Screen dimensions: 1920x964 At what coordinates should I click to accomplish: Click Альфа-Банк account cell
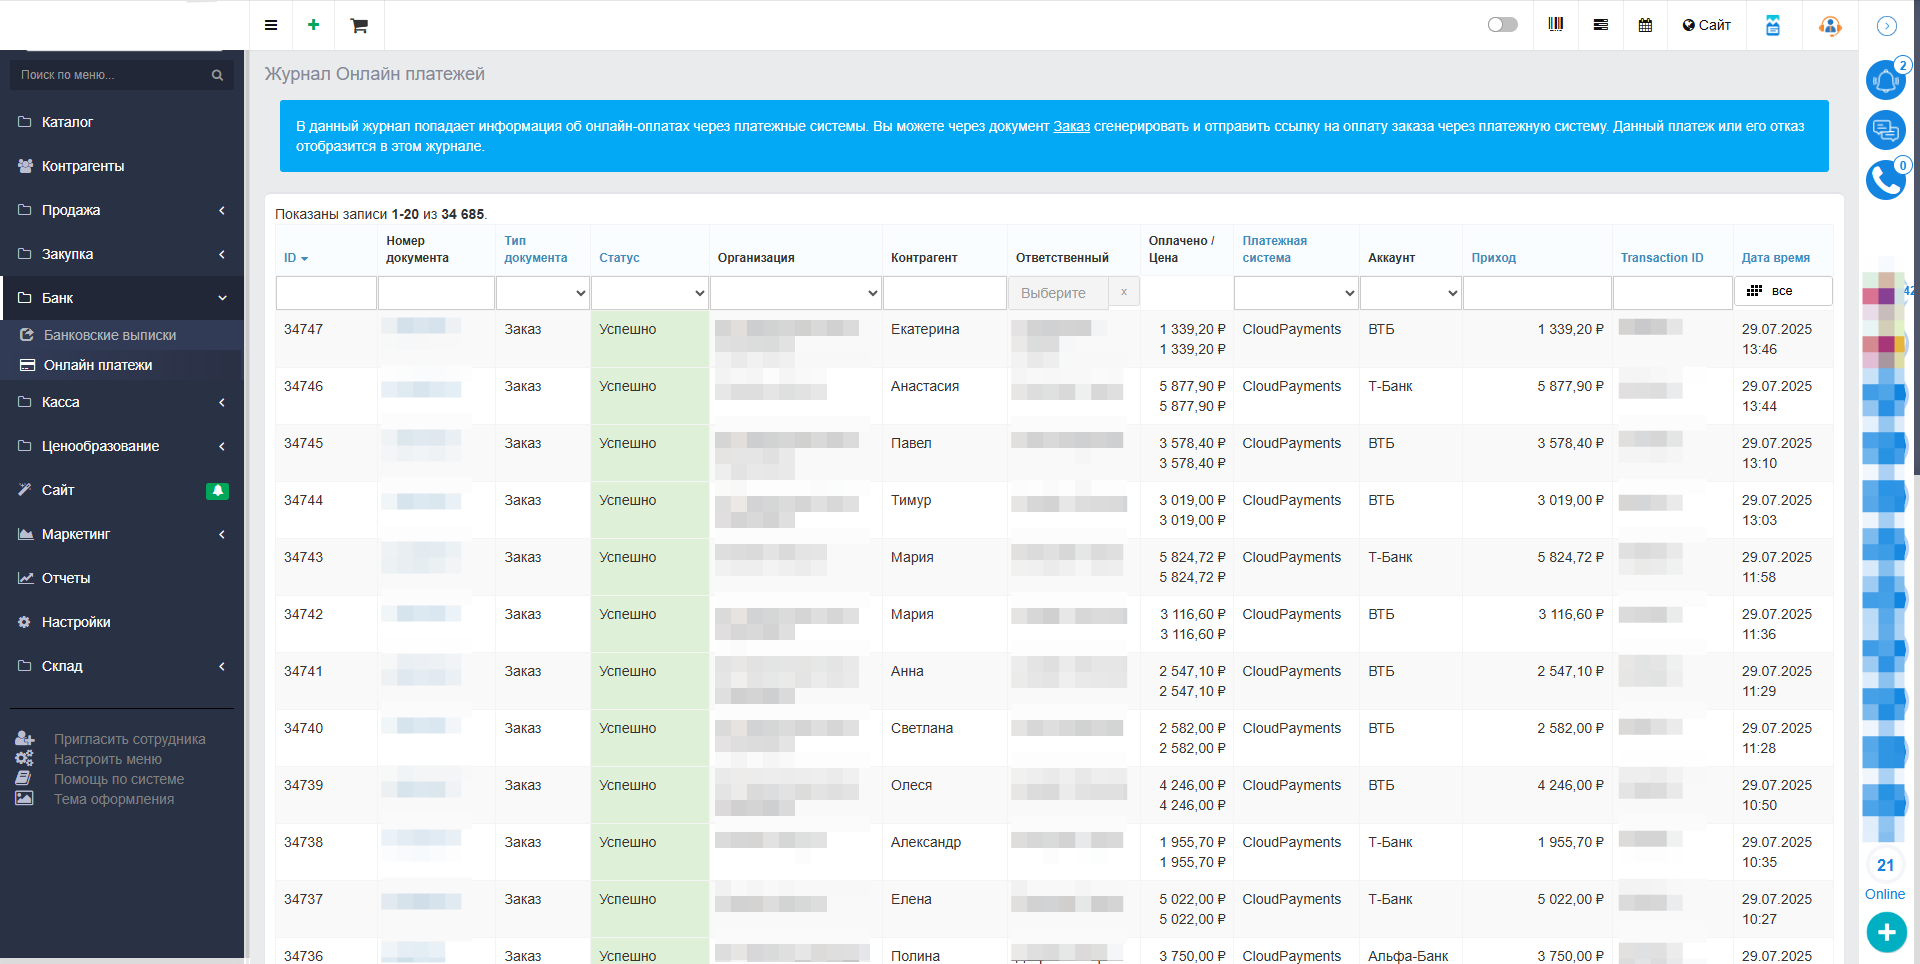1408,956
